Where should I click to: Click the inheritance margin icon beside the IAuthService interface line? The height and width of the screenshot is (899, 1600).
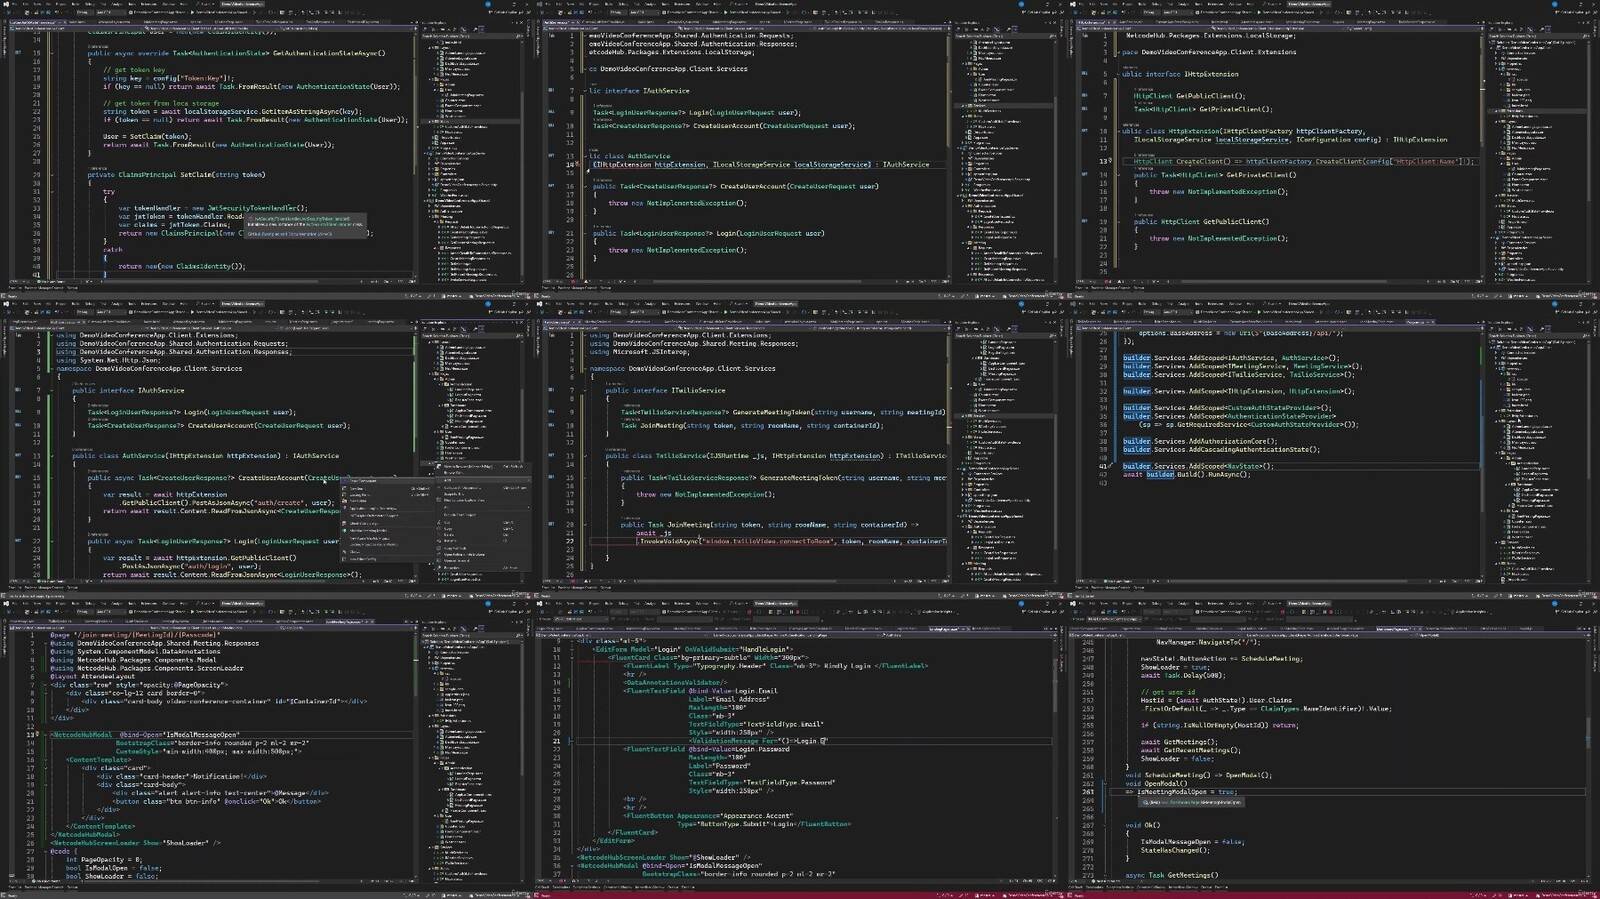(551, 91)
